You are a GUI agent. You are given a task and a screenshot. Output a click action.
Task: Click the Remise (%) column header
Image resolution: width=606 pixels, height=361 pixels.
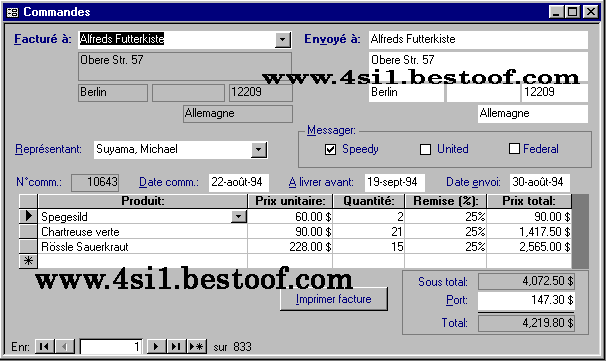point(446,201)
